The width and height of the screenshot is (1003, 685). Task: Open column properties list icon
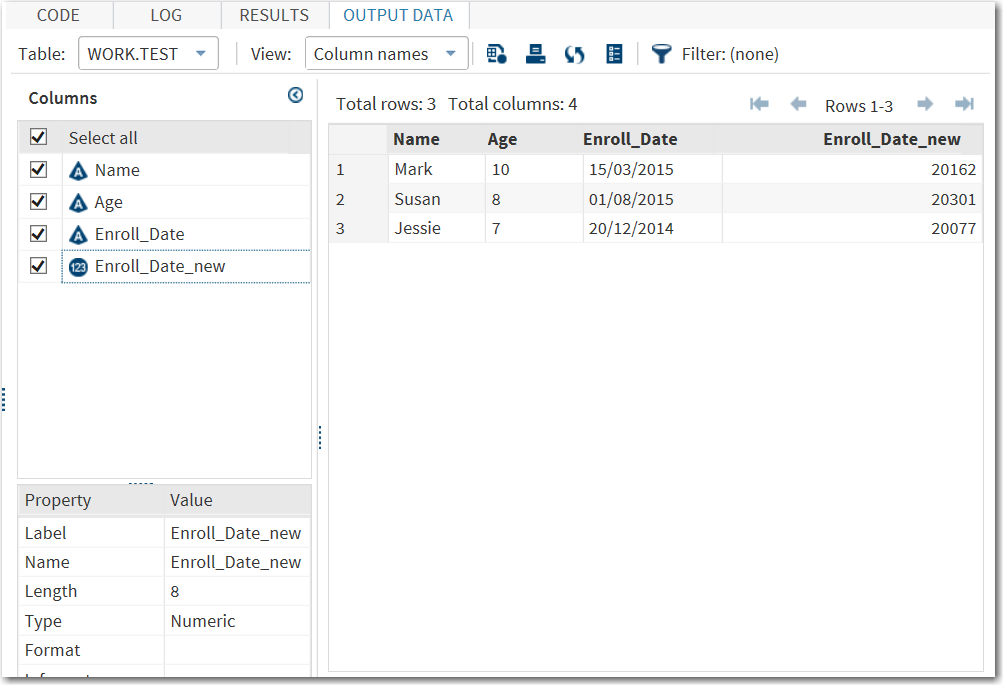(613, 53)
